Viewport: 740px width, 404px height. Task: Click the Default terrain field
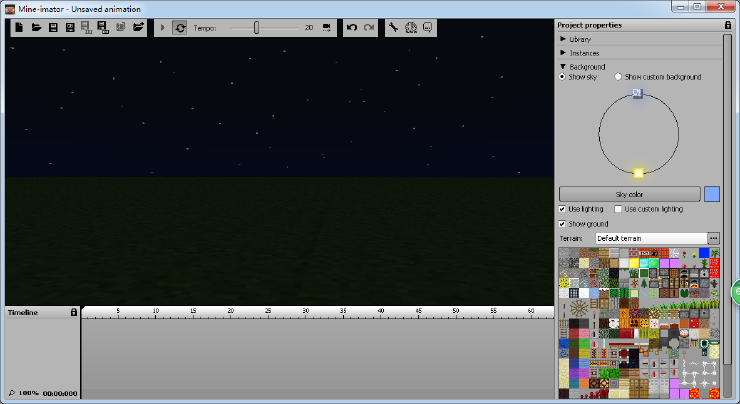click(x=651, y=238)
